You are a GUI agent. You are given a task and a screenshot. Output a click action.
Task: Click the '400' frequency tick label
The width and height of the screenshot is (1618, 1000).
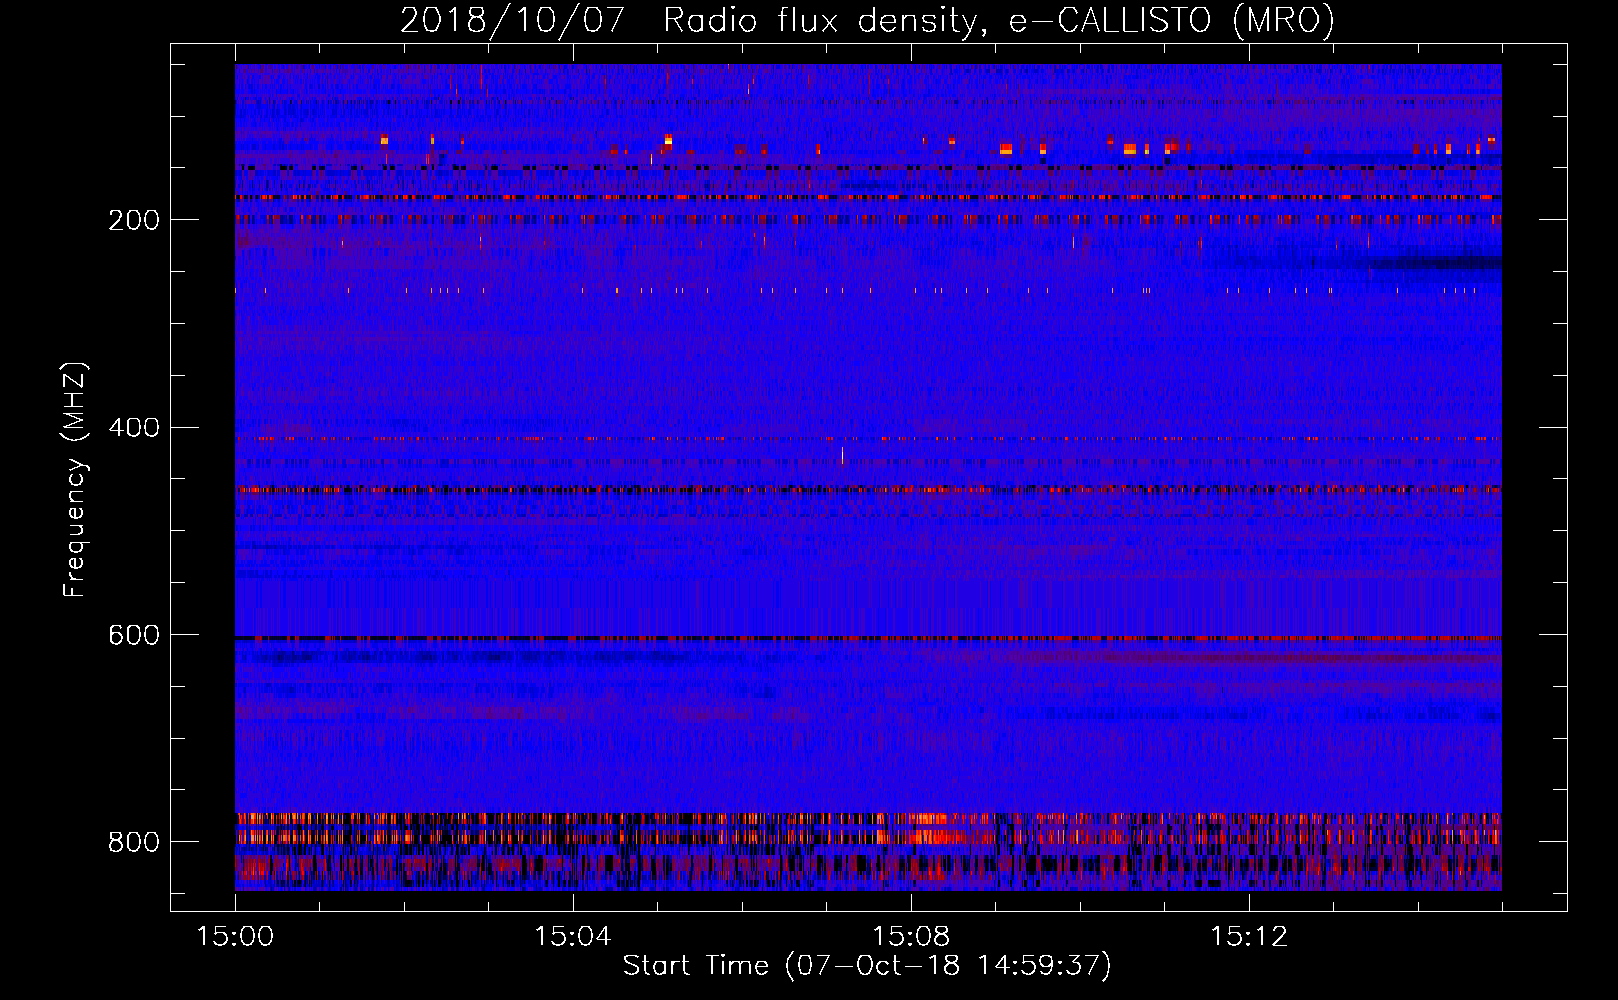(133, 428)
